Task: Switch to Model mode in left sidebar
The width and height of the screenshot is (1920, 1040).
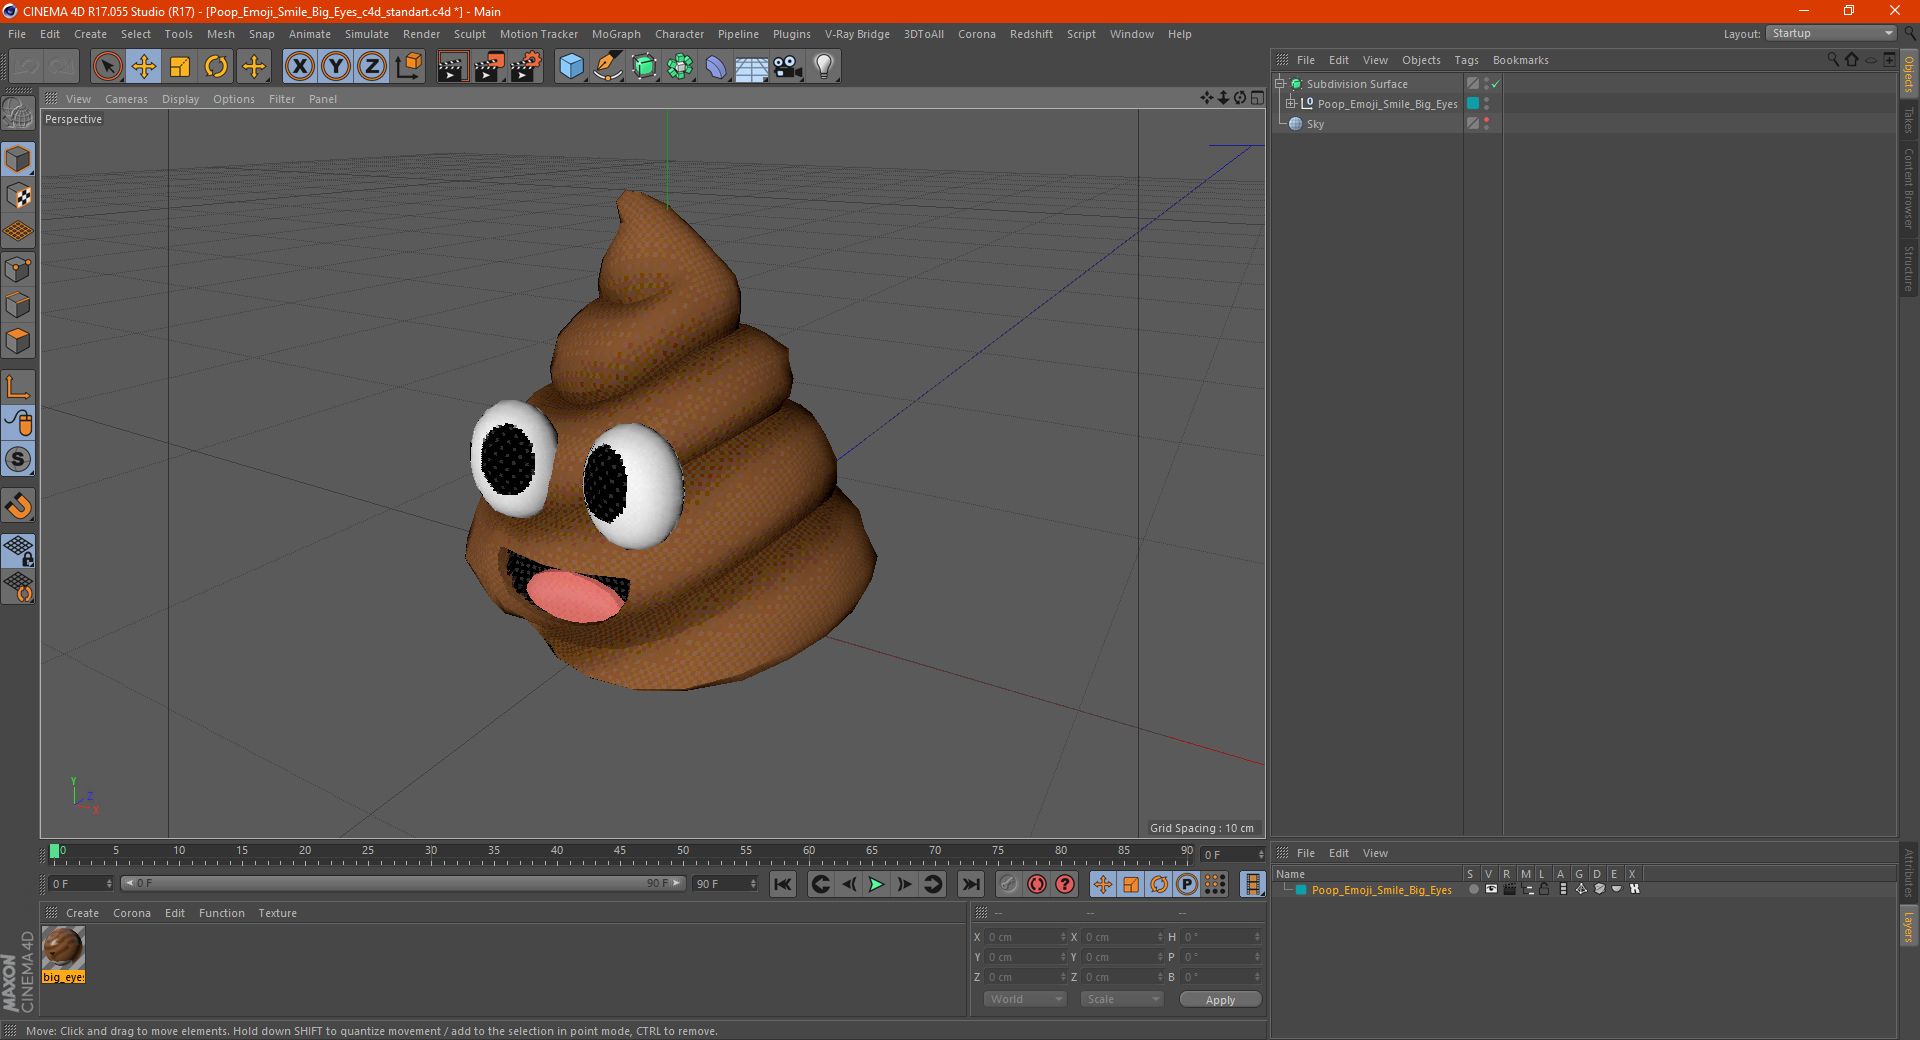Action: (18, 159)
